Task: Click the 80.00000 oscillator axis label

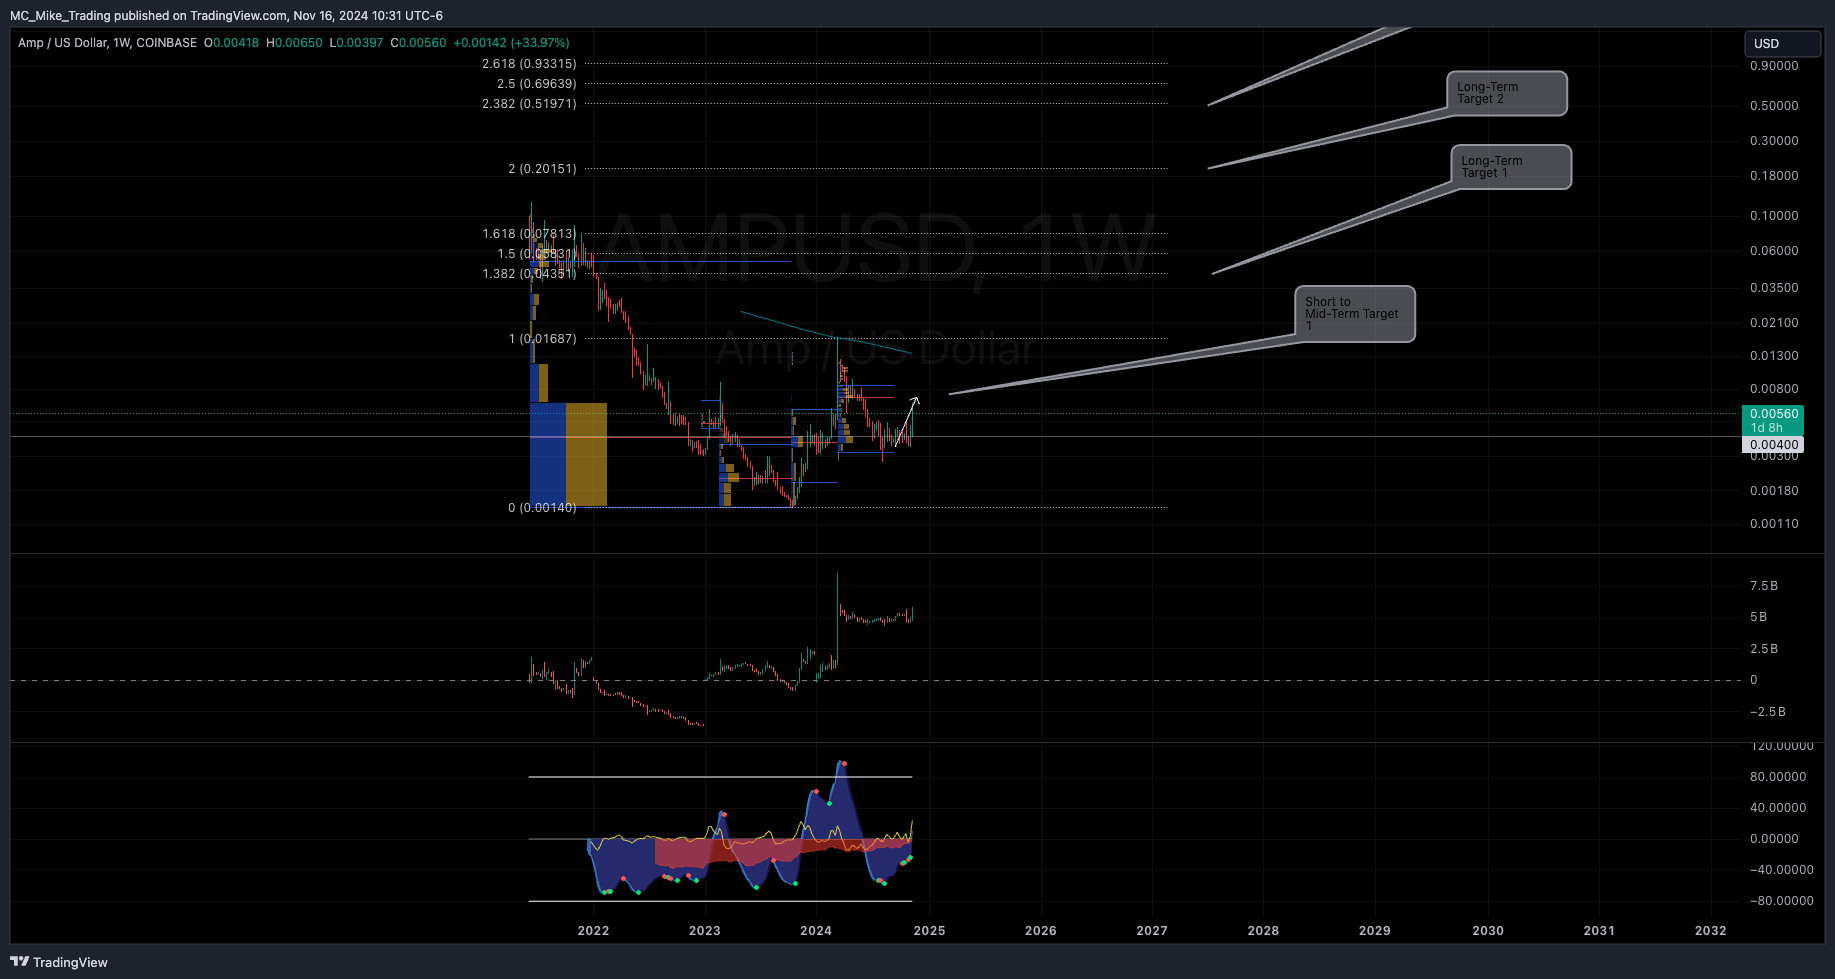Action: coord(1778,777)
